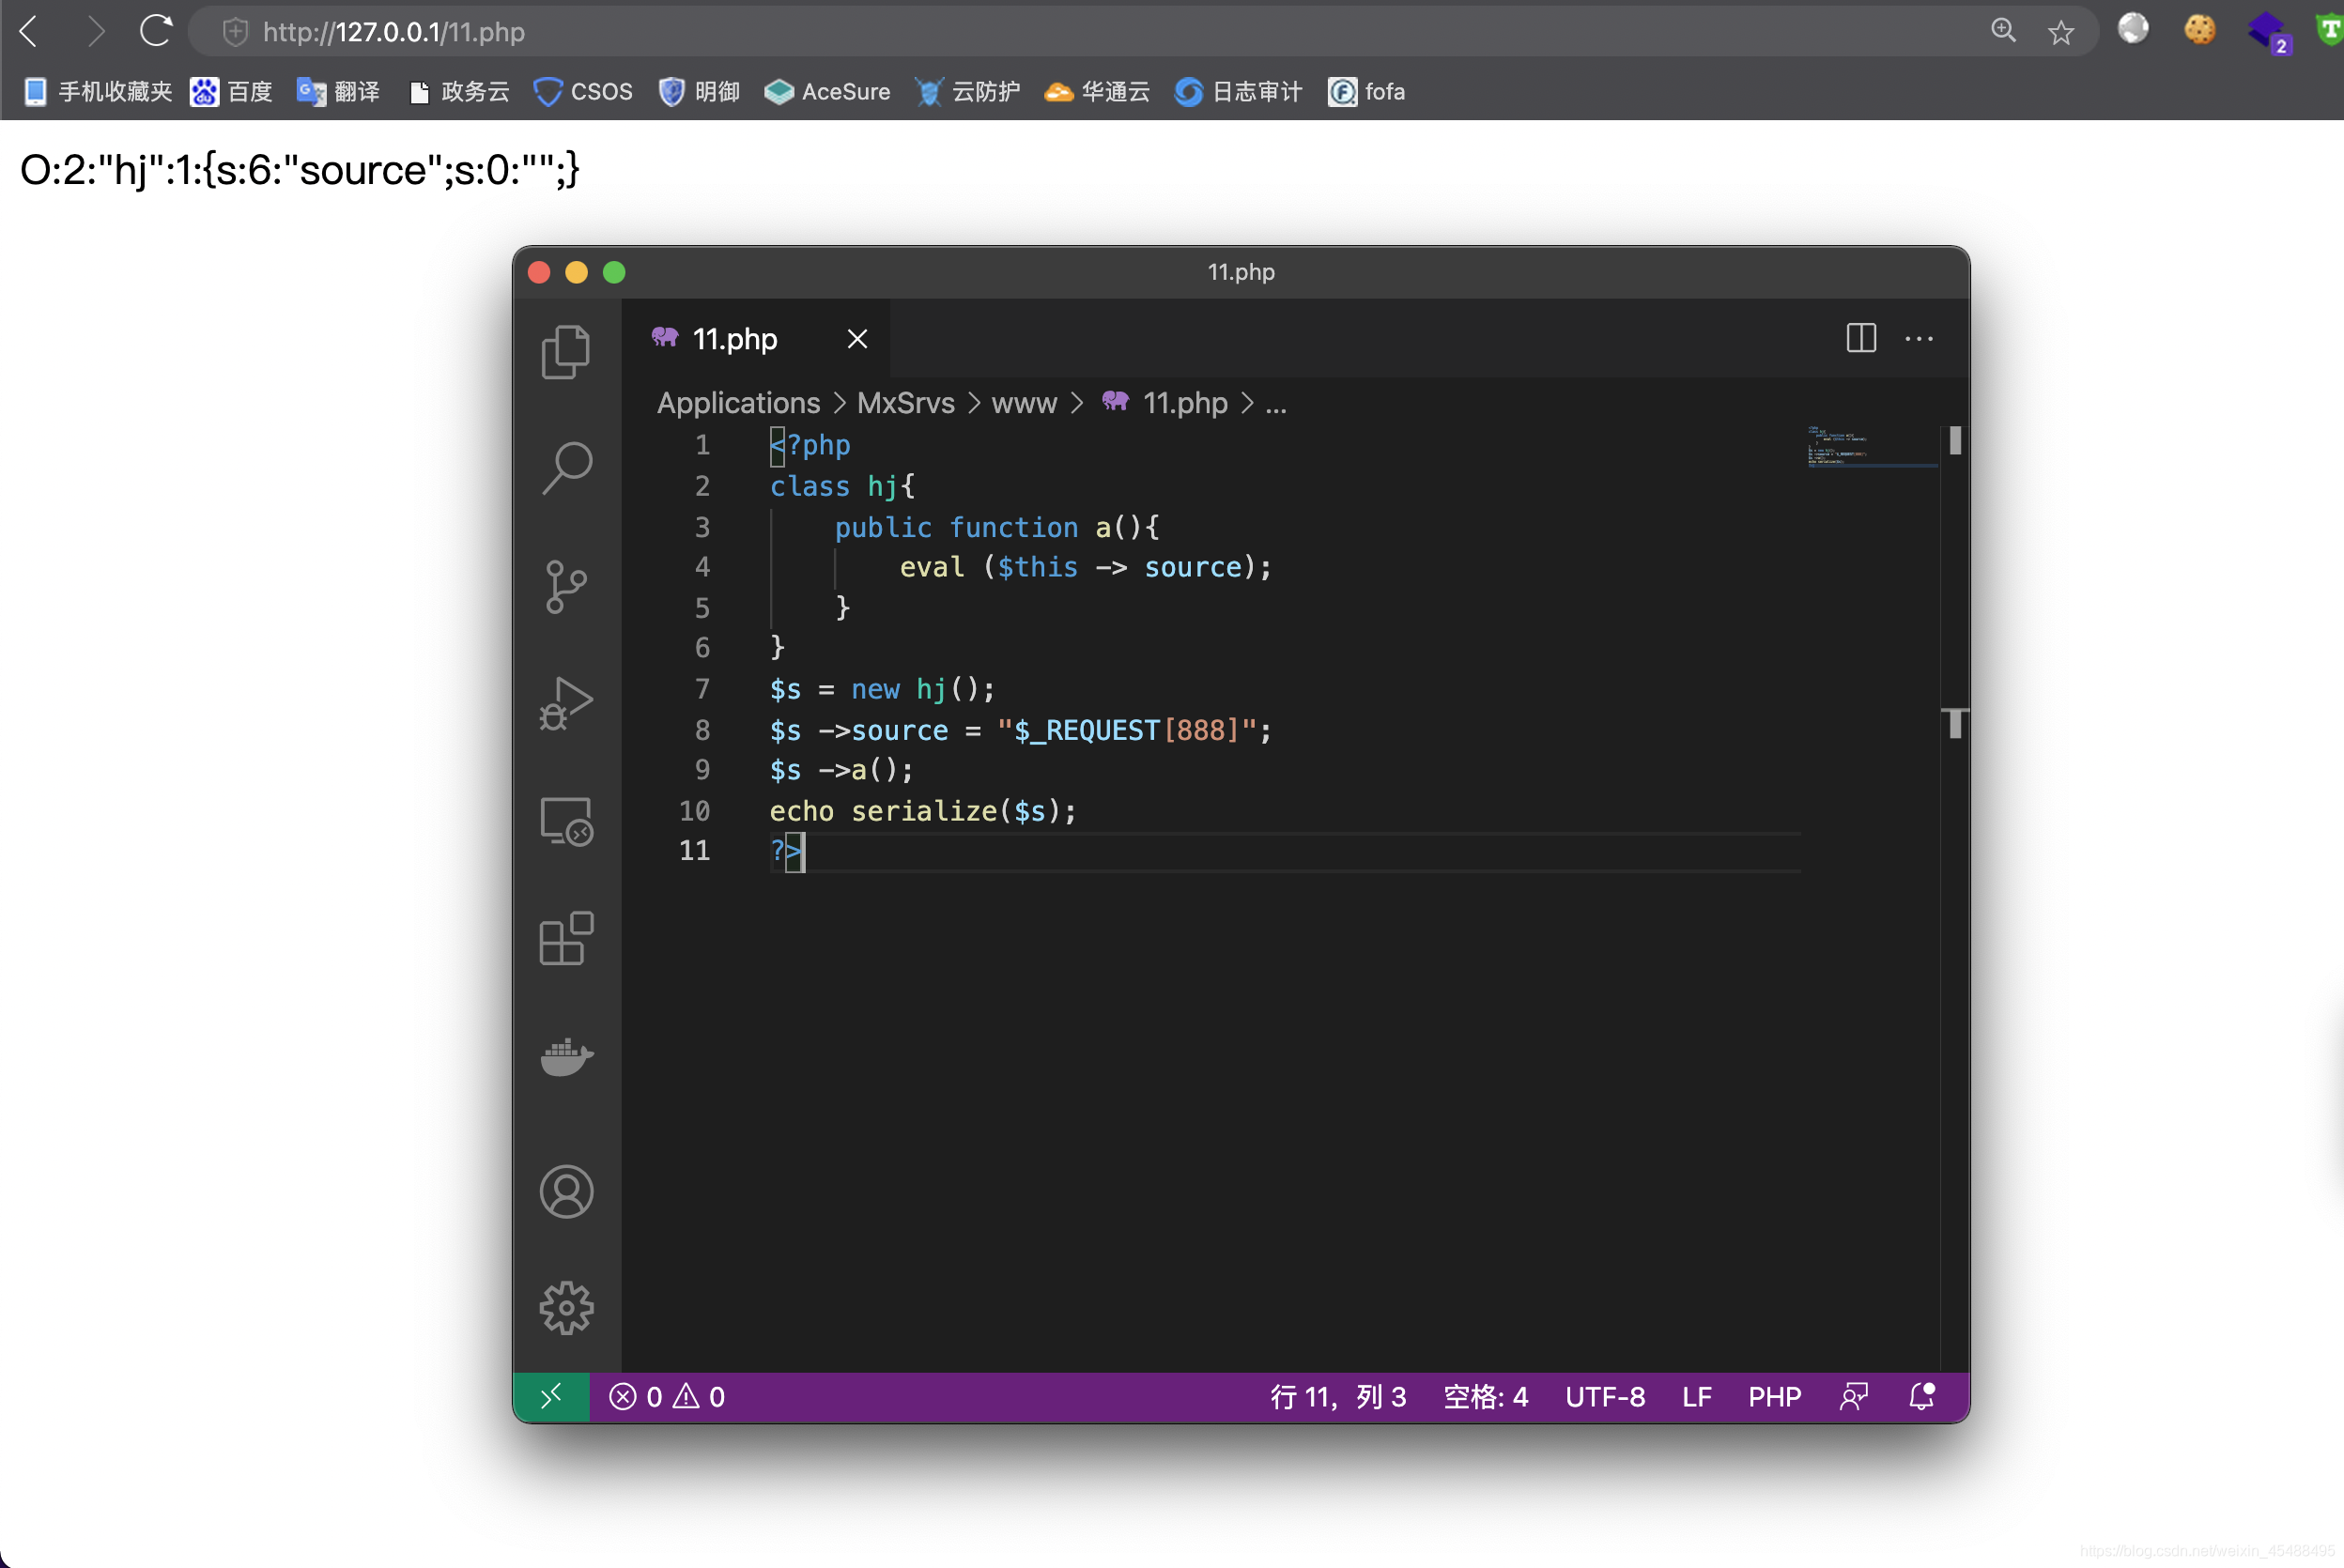Open notifications bell in status bar
Image resolution: width=2344 pixels, height=1568 pixels.
click(x=1921, y=1396)
